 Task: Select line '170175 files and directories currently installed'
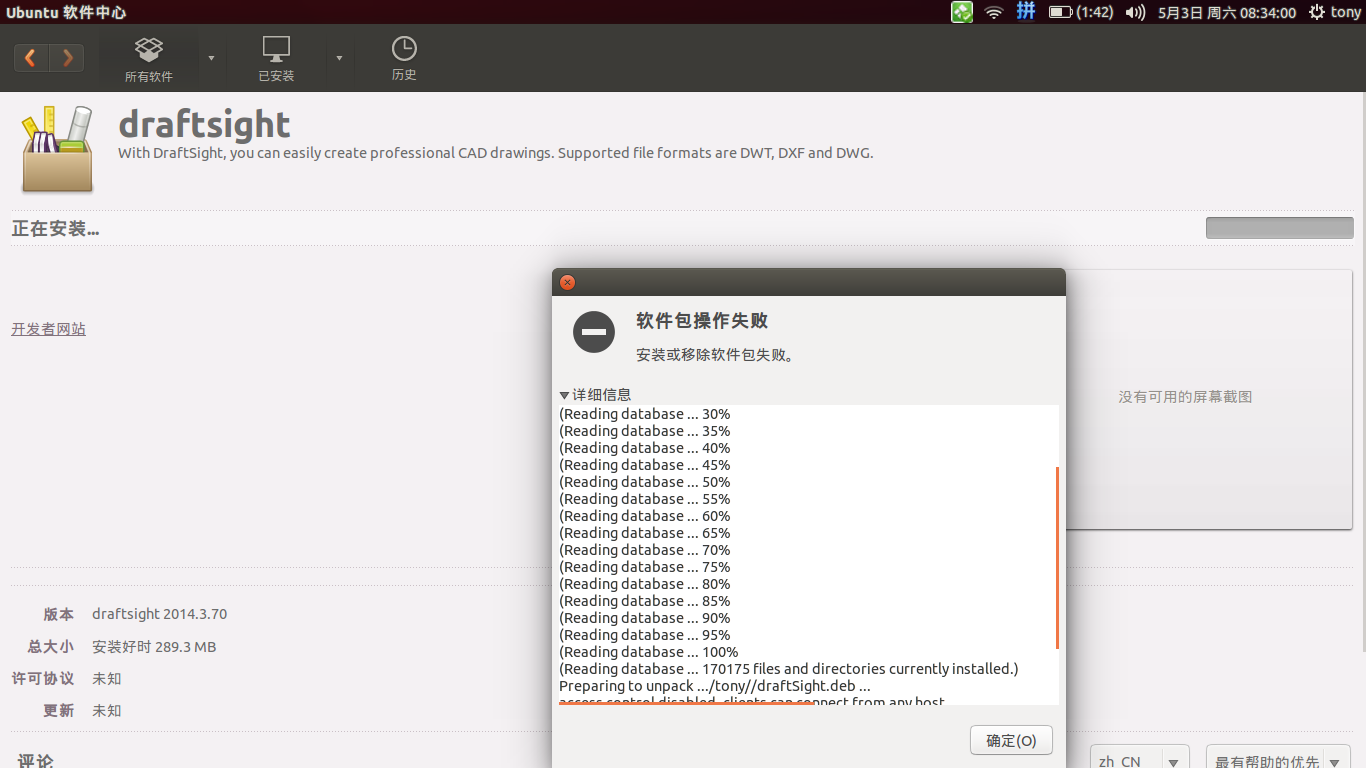pos(858,669)
